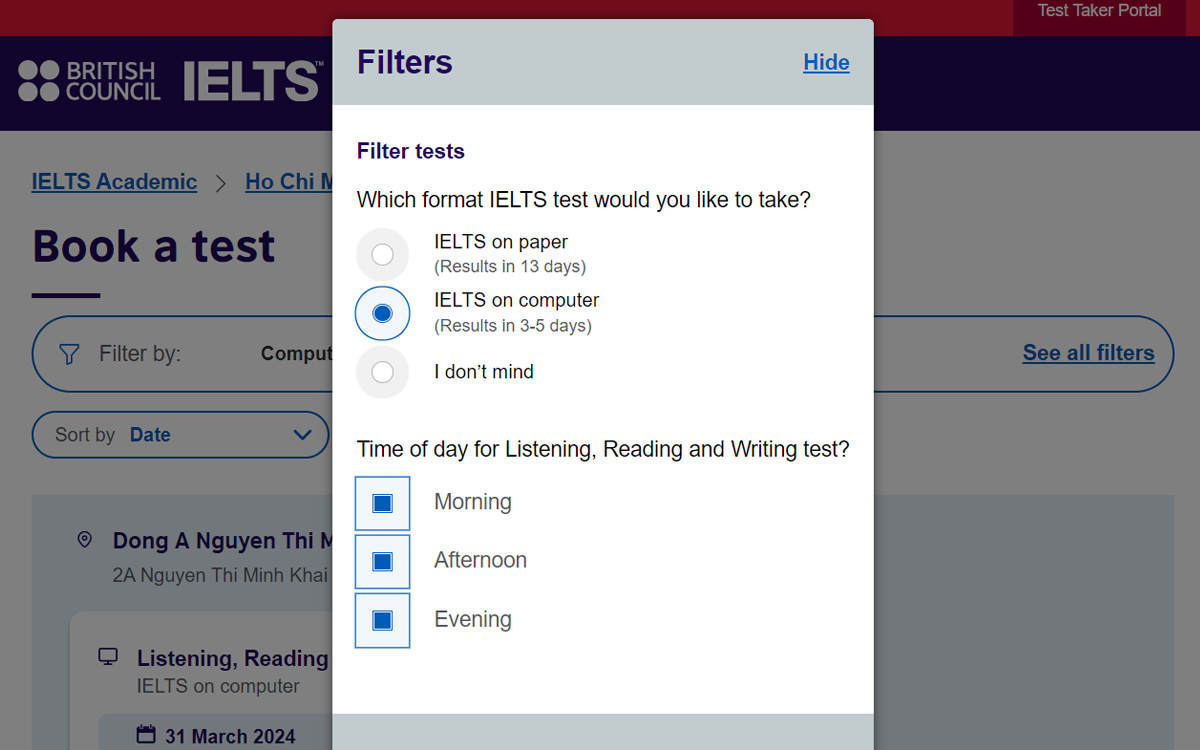
Task: Toggle the Afternoon checkbox
Action: point(383,562)
